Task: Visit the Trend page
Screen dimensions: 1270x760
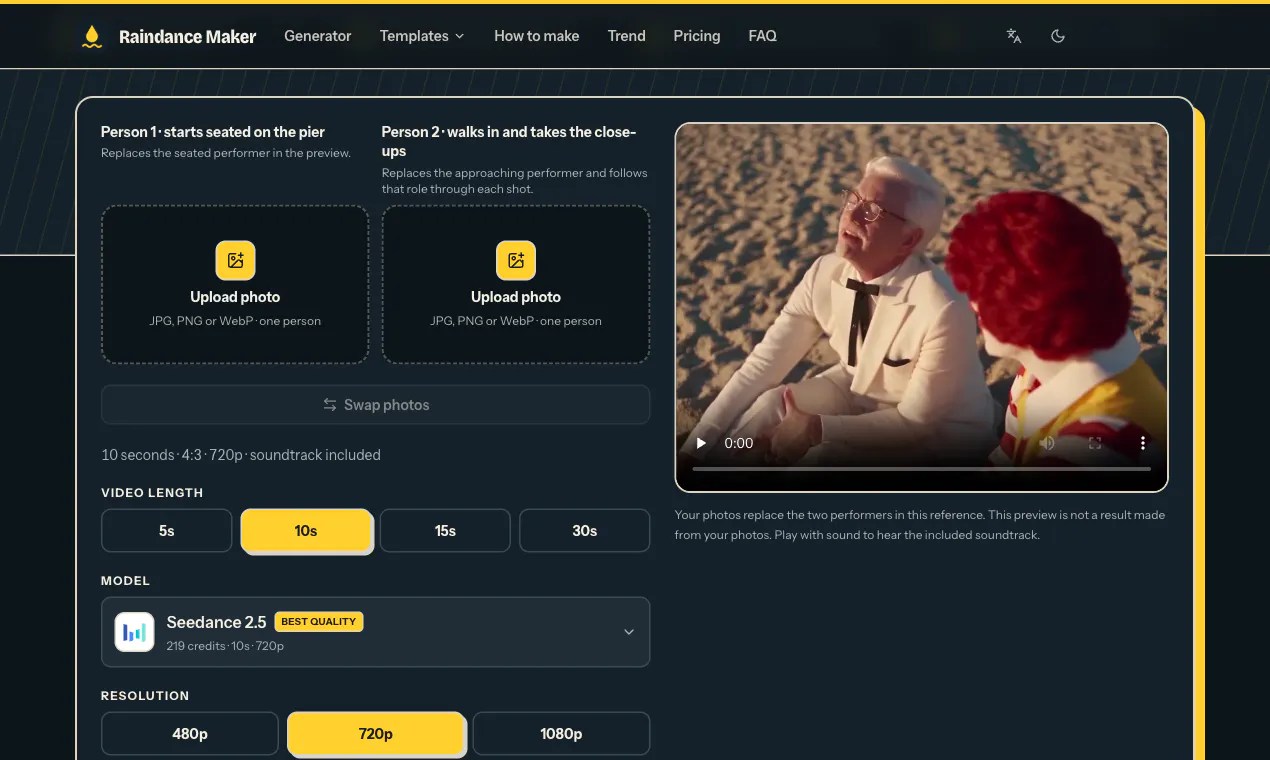Action: tap(627, 36)
